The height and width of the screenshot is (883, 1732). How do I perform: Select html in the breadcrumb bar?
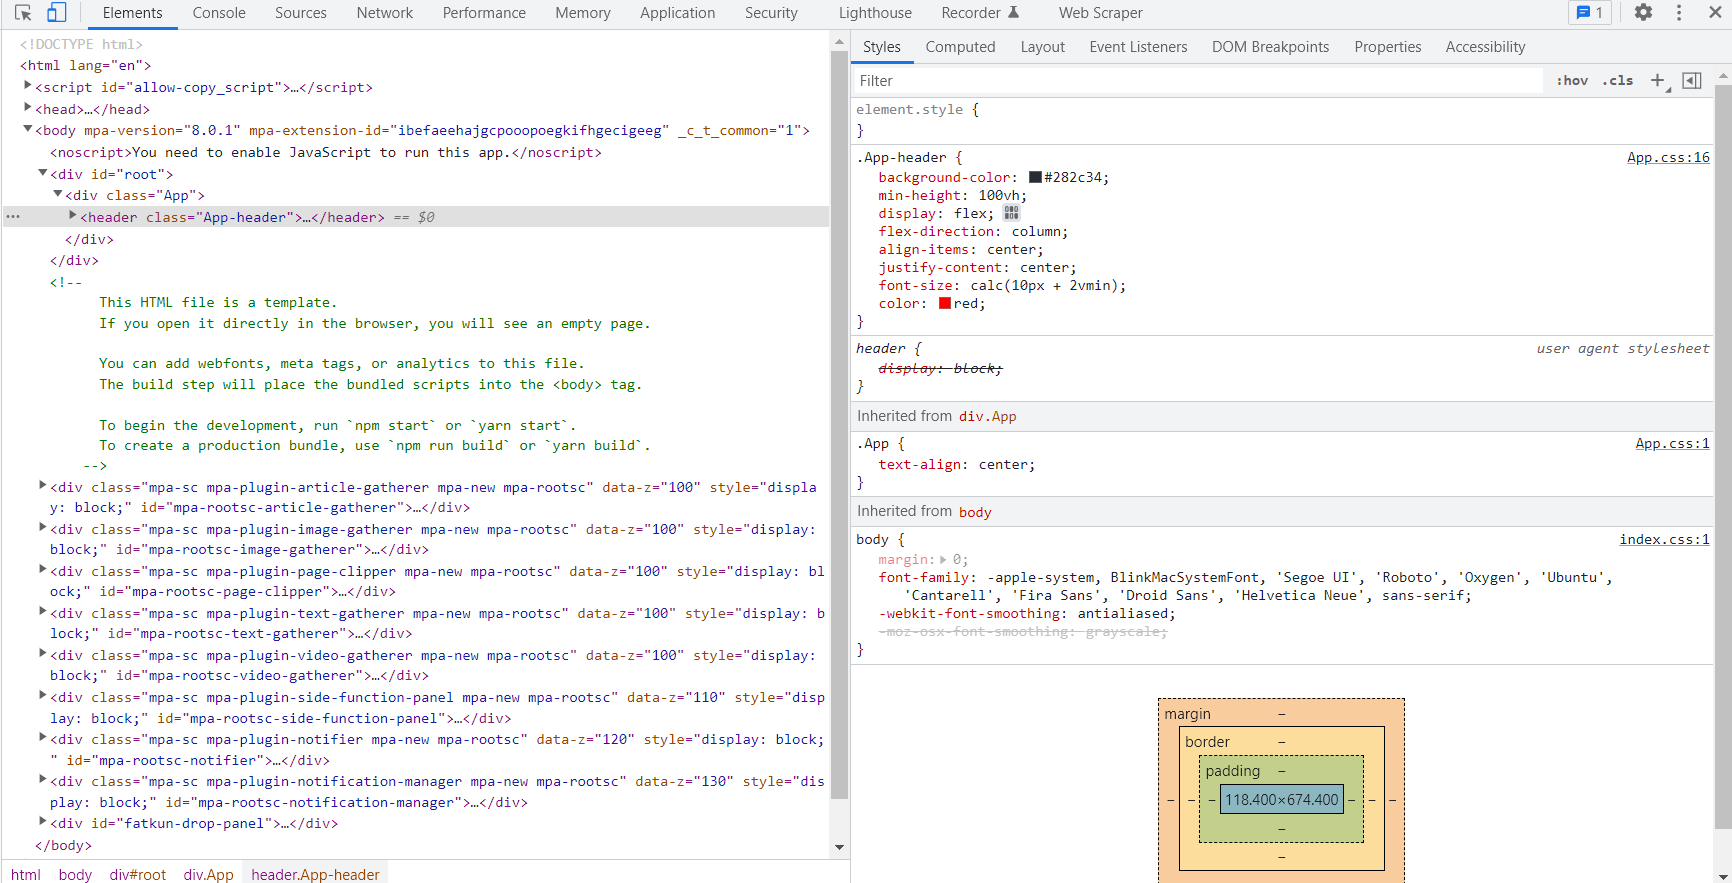[26, 874]
